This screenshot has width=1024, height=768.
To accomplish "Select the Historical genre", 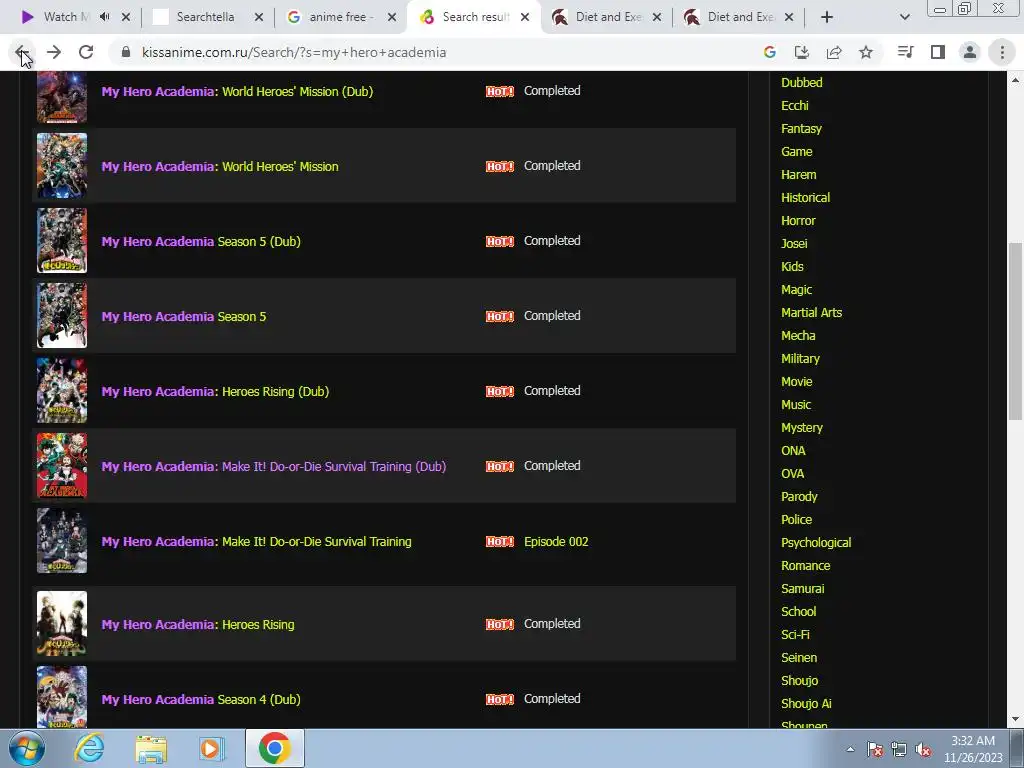I will 805,198.
